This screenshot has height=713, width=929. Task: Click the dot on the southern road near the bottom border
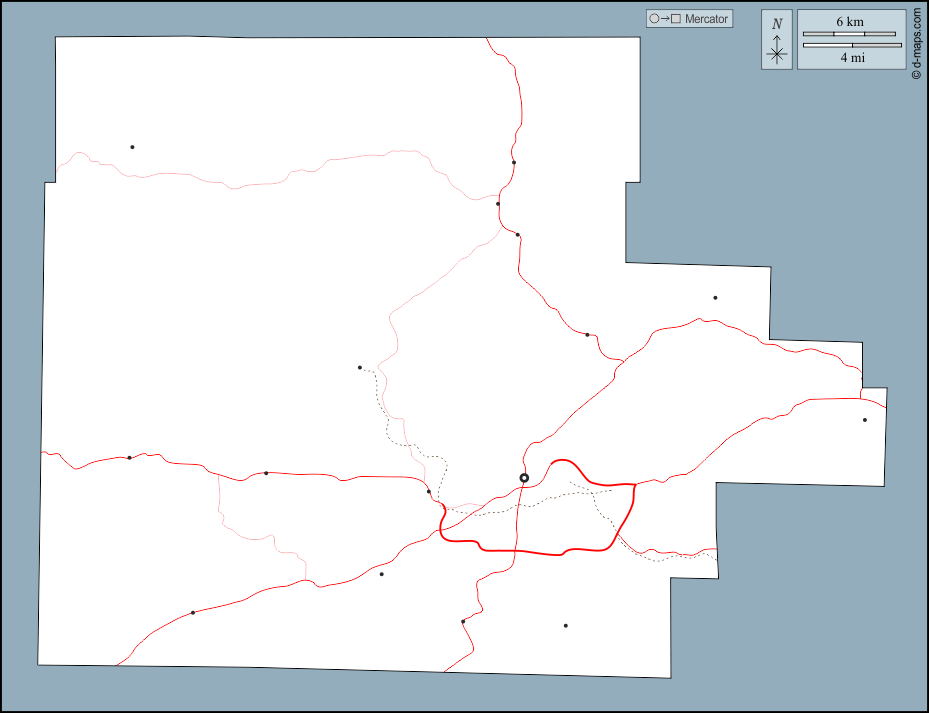[x=462, y=622]
